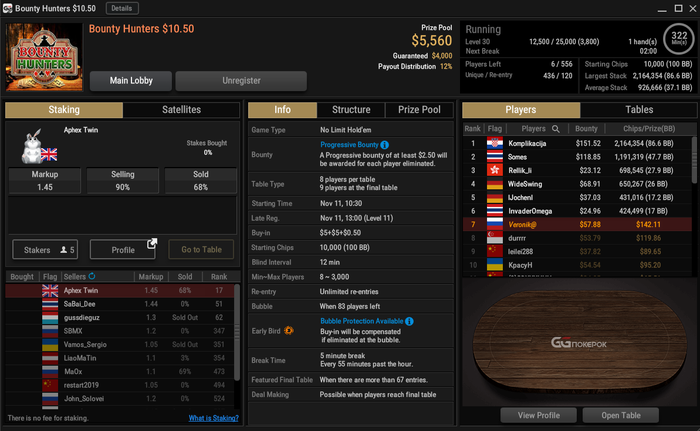Click Go to Table button
The height and width of the screenshot is (431, 700).
201,250
